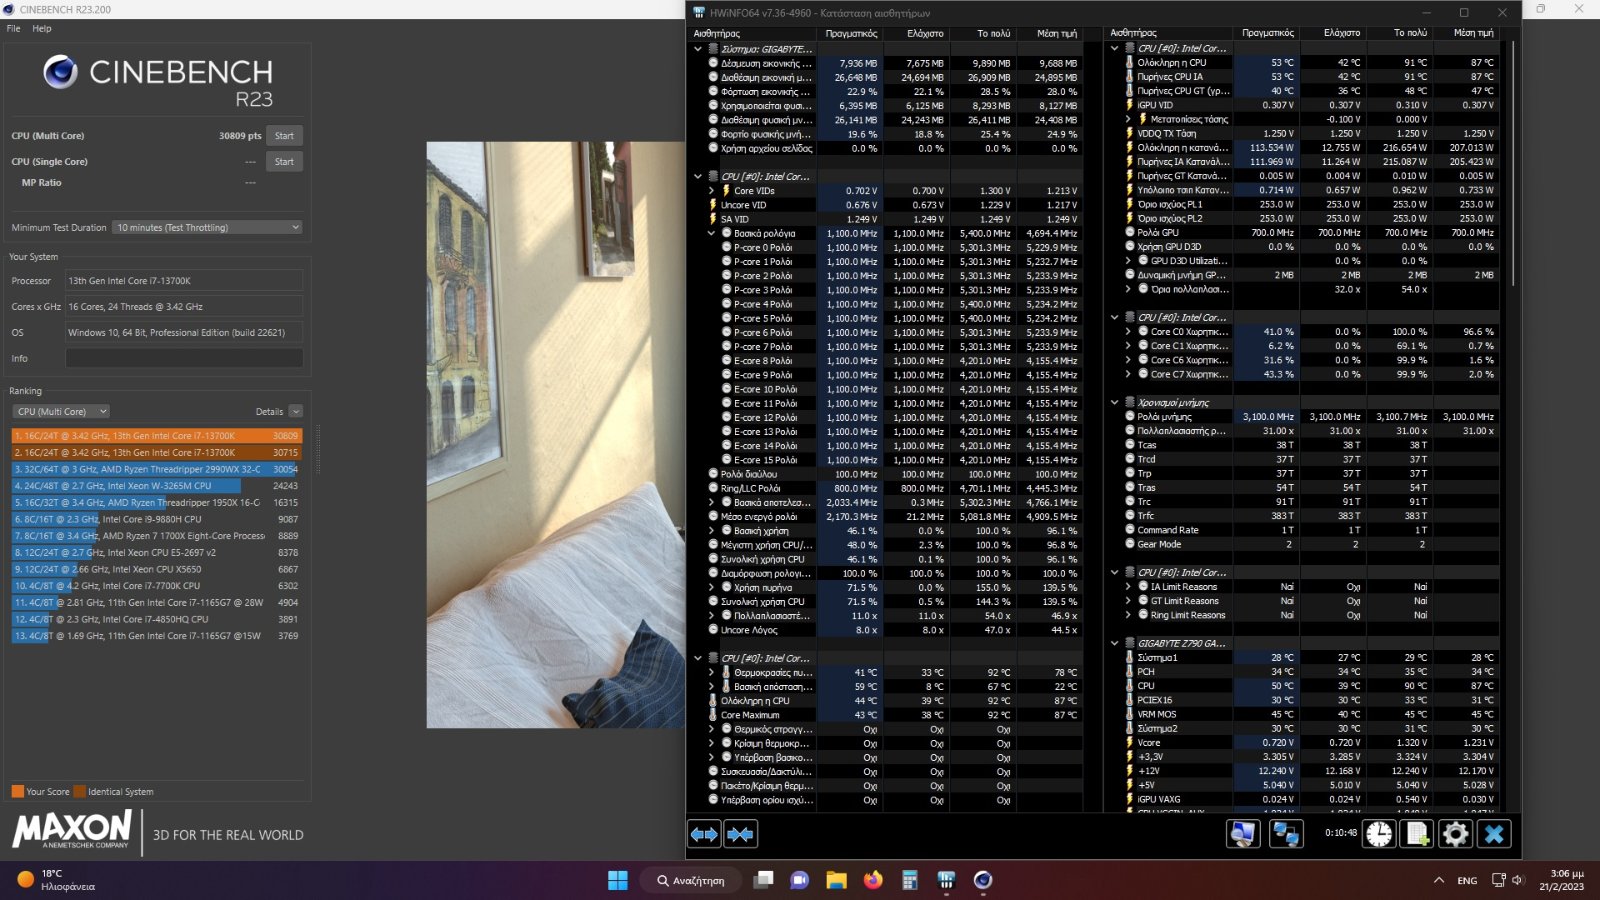
Task: Select the Threadripper 2990WX ranking row
Action: [x=156, y=469]
